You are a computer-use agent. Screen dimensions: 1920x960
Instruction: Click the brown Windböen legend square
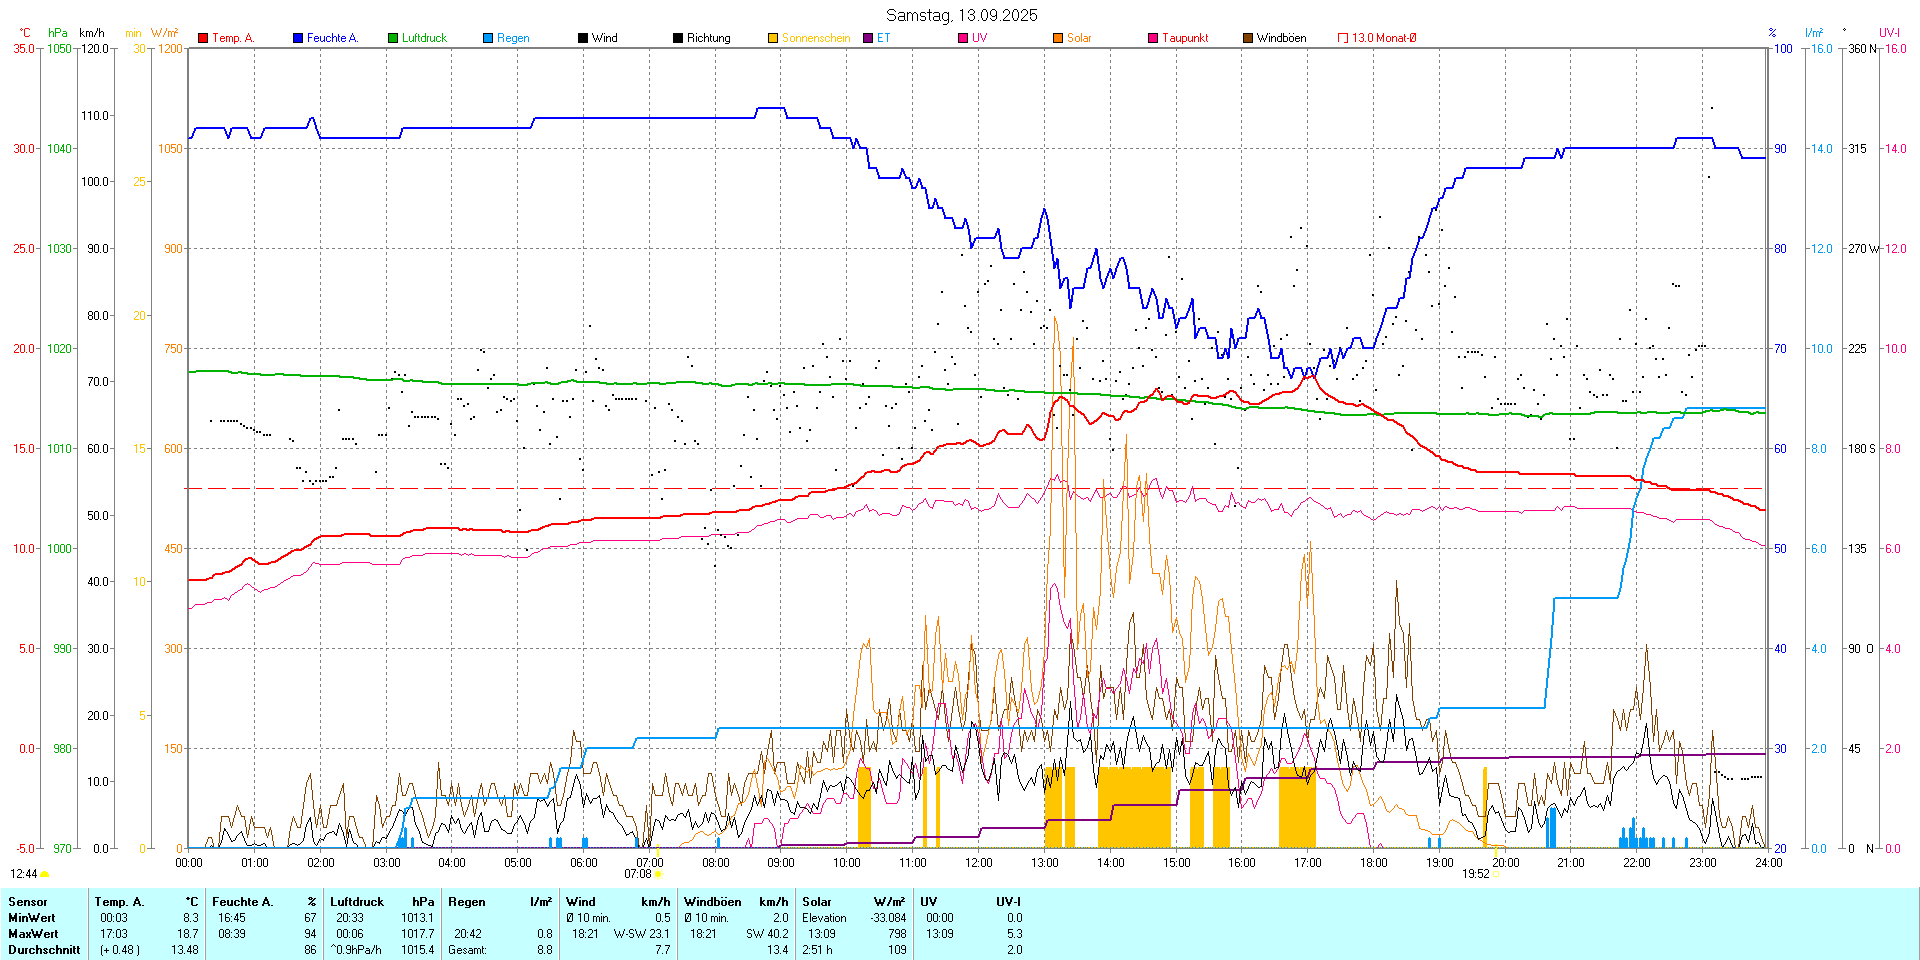(x=1248, y=38)
